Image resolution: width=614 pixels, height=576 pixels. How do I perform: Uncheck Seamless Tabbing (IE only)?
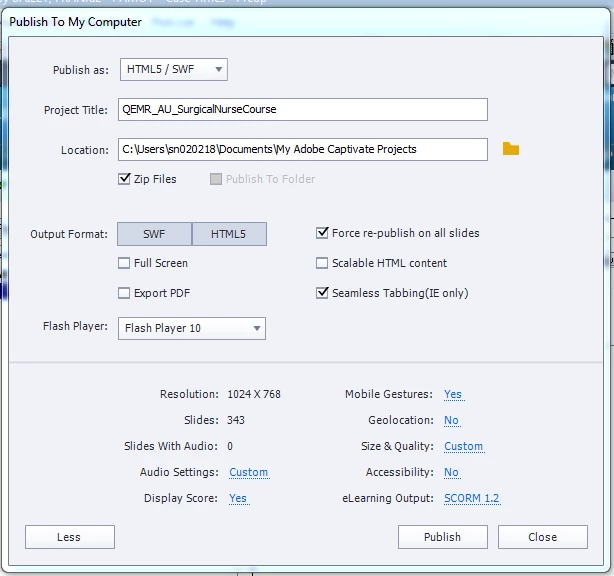coord(322,293)
